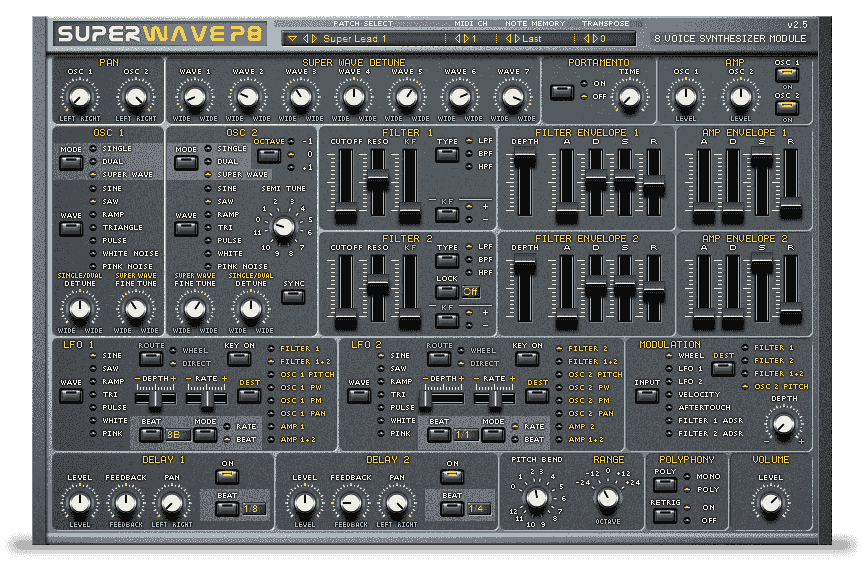Click the OSC 2 semi tune knob
Image resolution: width=864 pixels, height=561 pixels.
284,226
